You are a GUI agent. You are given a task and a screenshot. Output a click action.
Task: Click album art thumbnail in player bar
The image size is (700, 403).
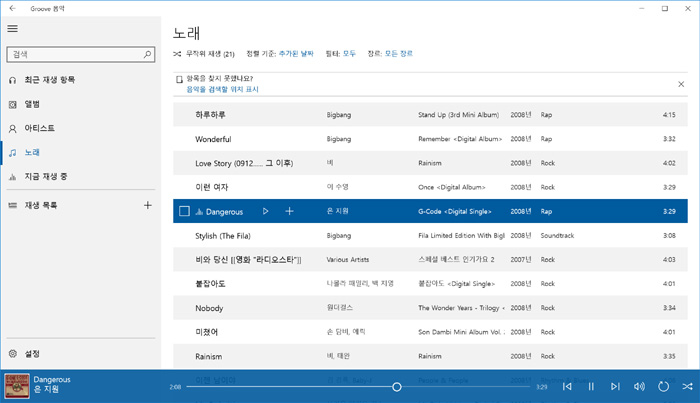click(x=17, y=386)
